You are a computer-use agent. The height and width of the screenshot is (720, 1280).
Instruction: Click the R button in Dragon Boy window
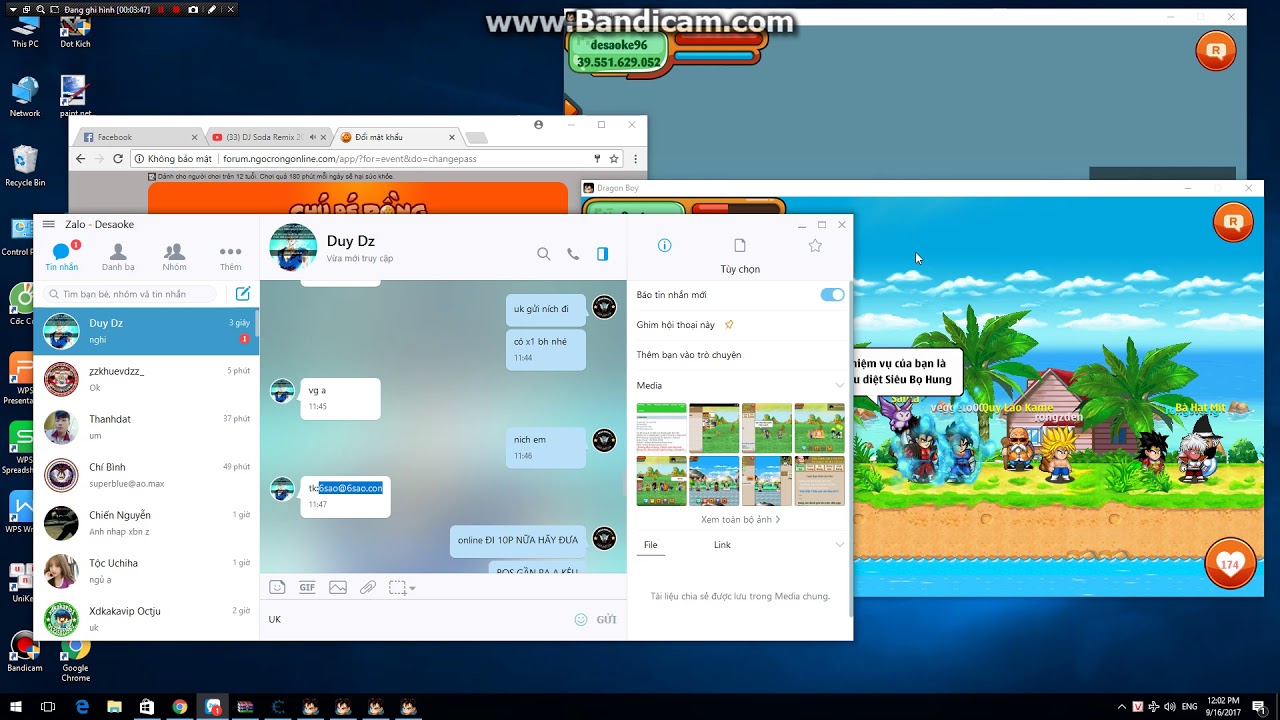pyautogui.click(x=1233, y=222)
